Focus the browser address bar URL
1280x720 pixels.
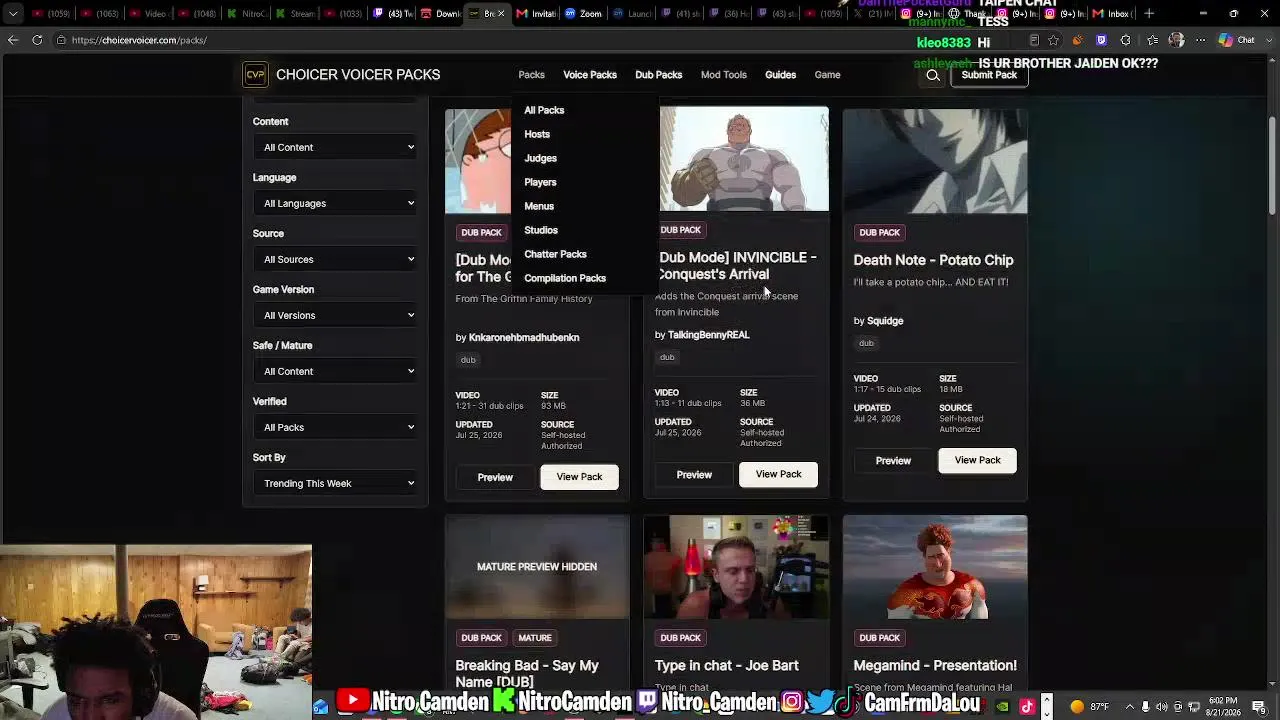point(139,40)
